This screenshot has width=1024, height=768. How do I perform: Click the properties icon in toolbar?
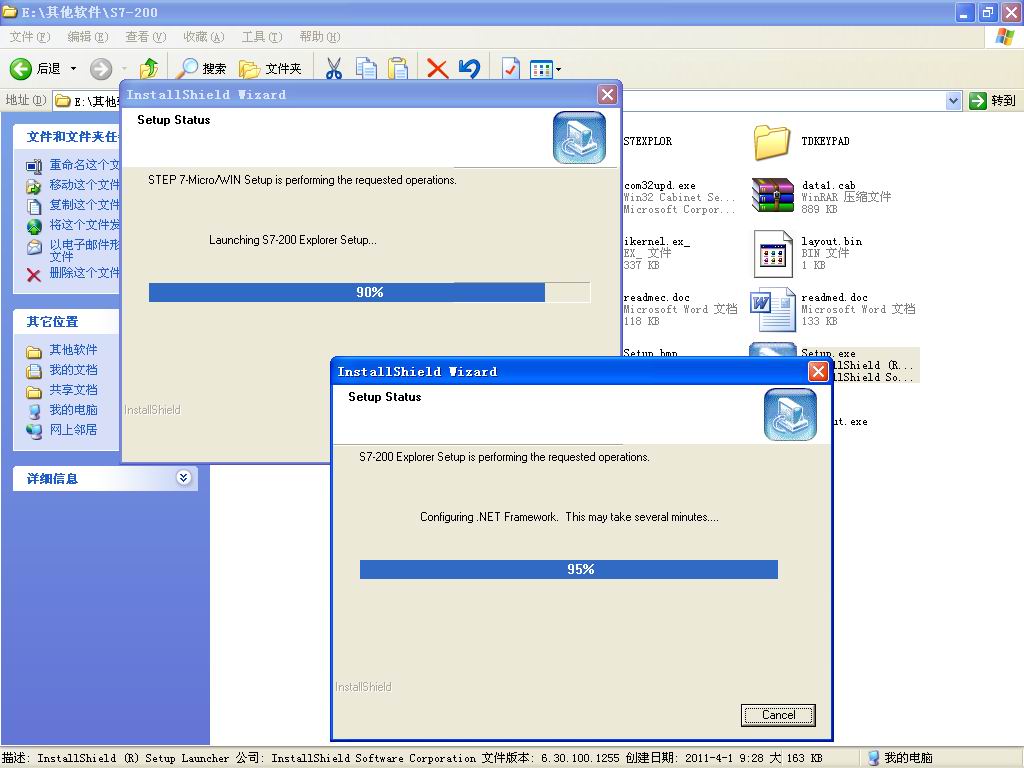pyautogui.click(x=511, y=68)
